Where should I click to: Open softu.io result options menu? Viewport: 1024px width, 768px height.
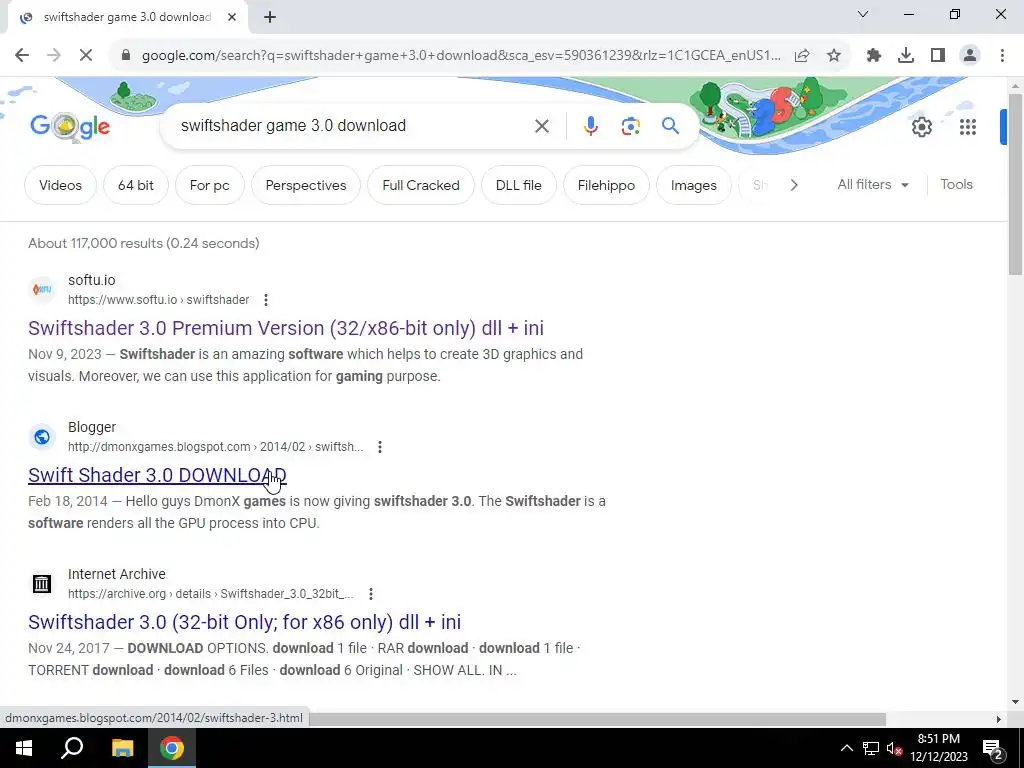[265, 300]
